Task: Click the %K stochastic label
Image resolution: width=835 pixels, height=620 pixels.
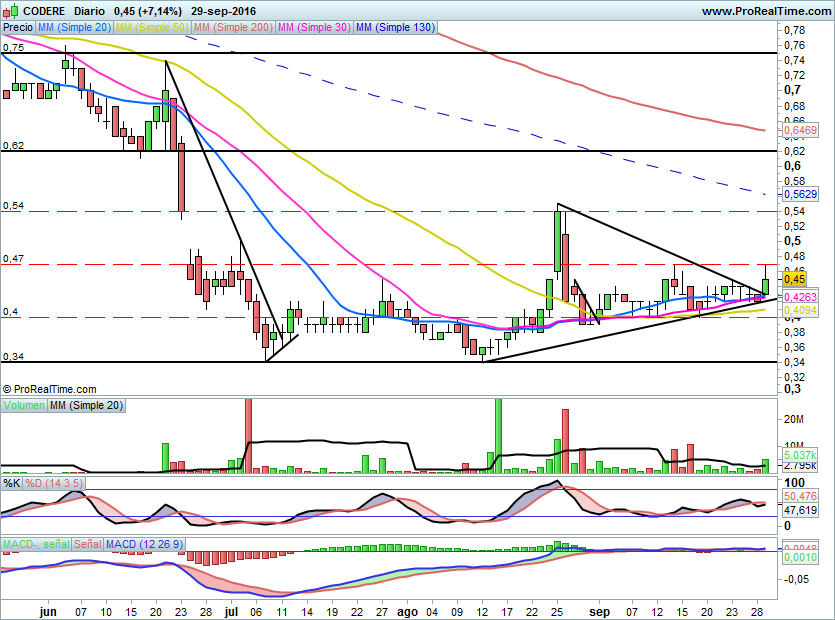Action: pos(12,483)
